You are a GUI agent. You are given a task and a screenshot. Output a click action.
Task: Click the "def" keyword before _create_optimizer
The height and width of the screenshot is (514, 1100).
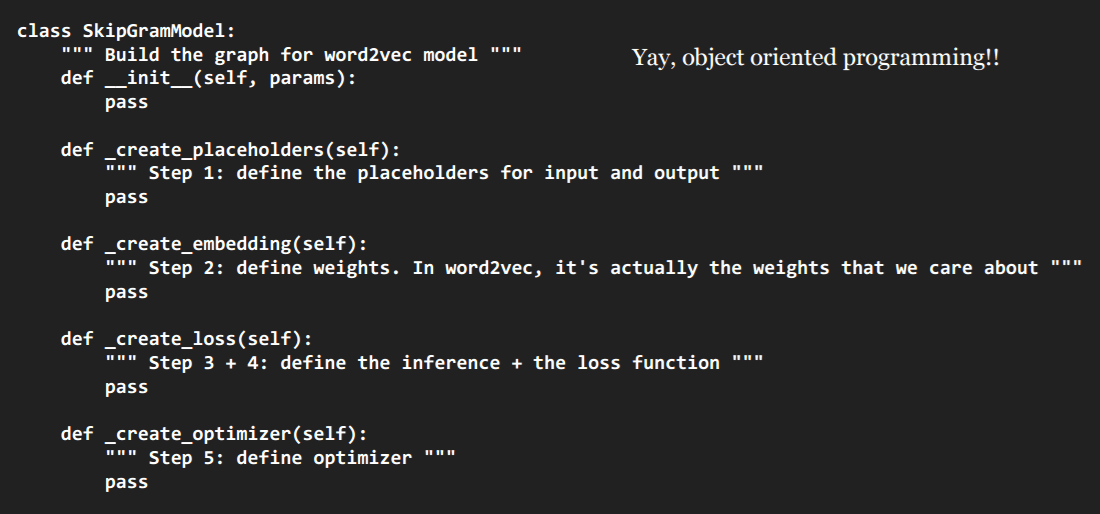[x=77, y=434]
